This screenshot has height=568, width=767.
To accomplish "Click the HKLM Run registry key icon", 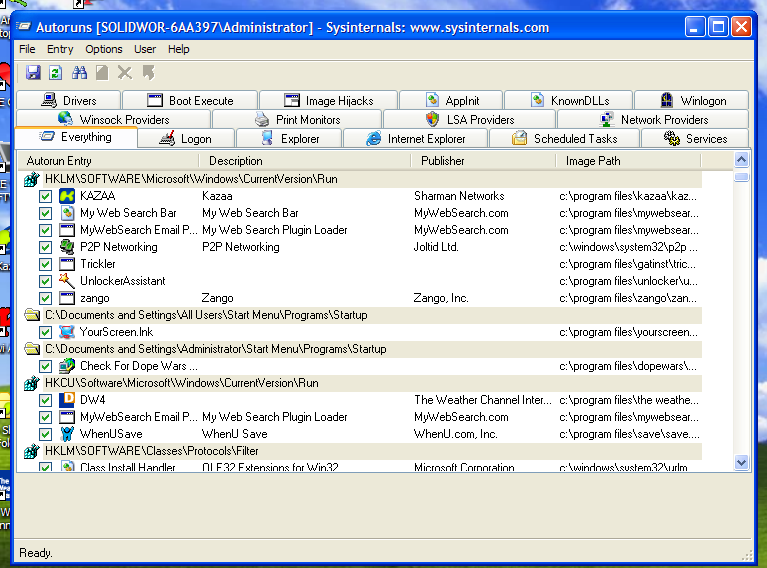I will [x=32, y=180].
